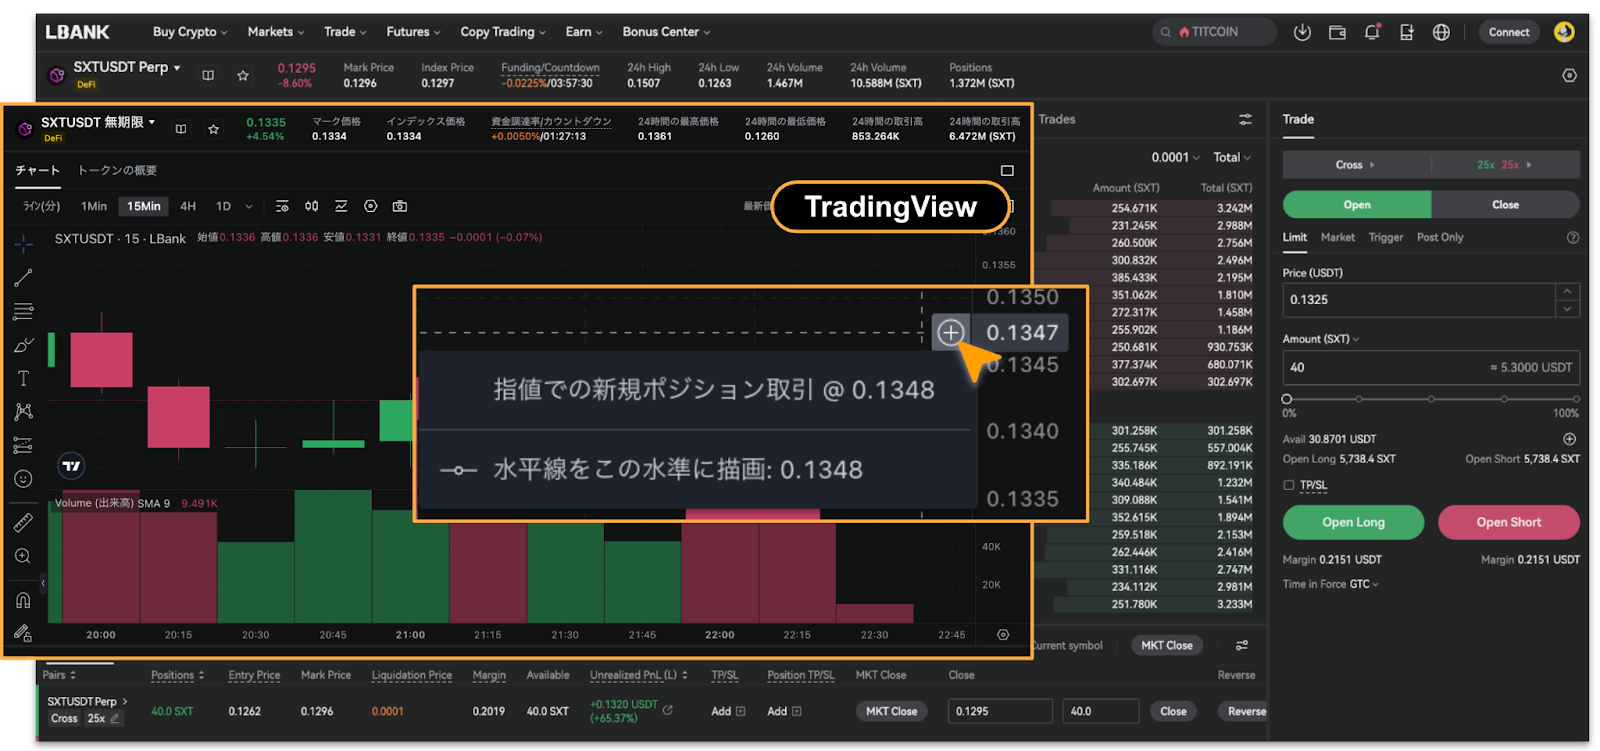1600x751 pixels.
Task: Open the Buy Crypto dropdown menu
Action: click(x=190, y=32)
